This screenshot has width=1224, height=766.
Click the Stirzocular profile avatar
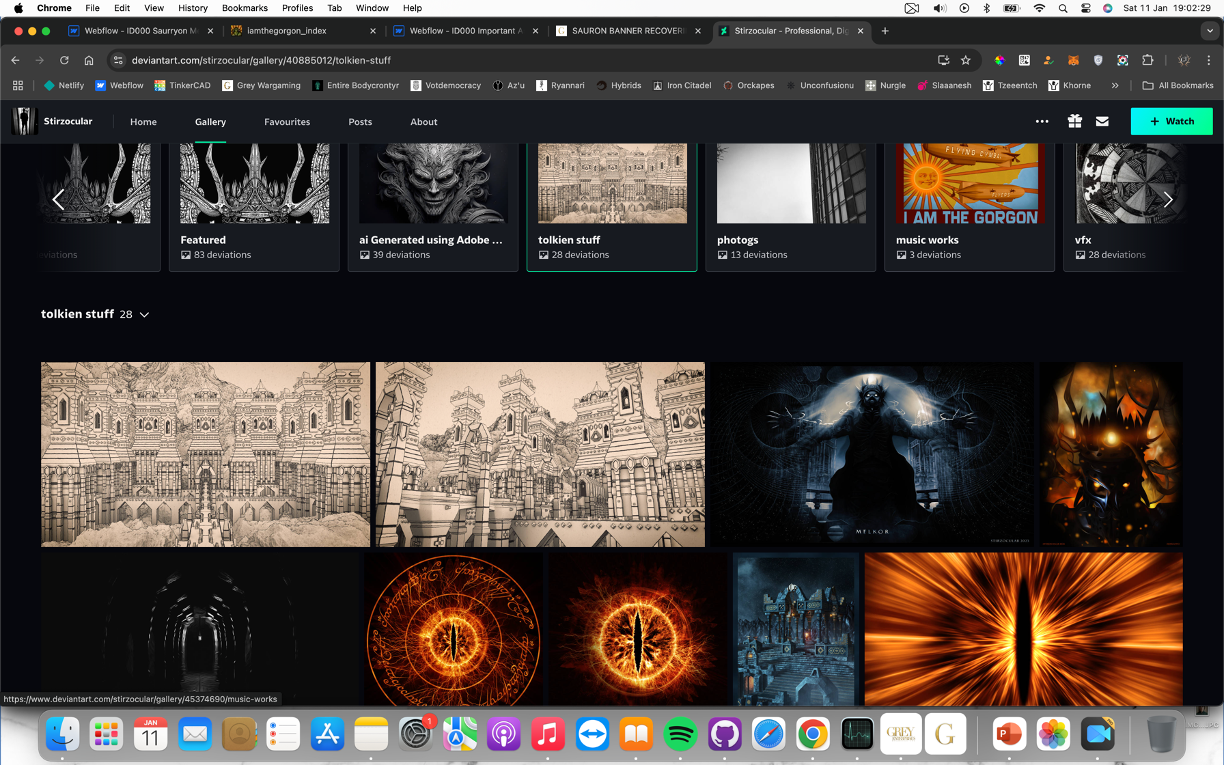point(25,121)
